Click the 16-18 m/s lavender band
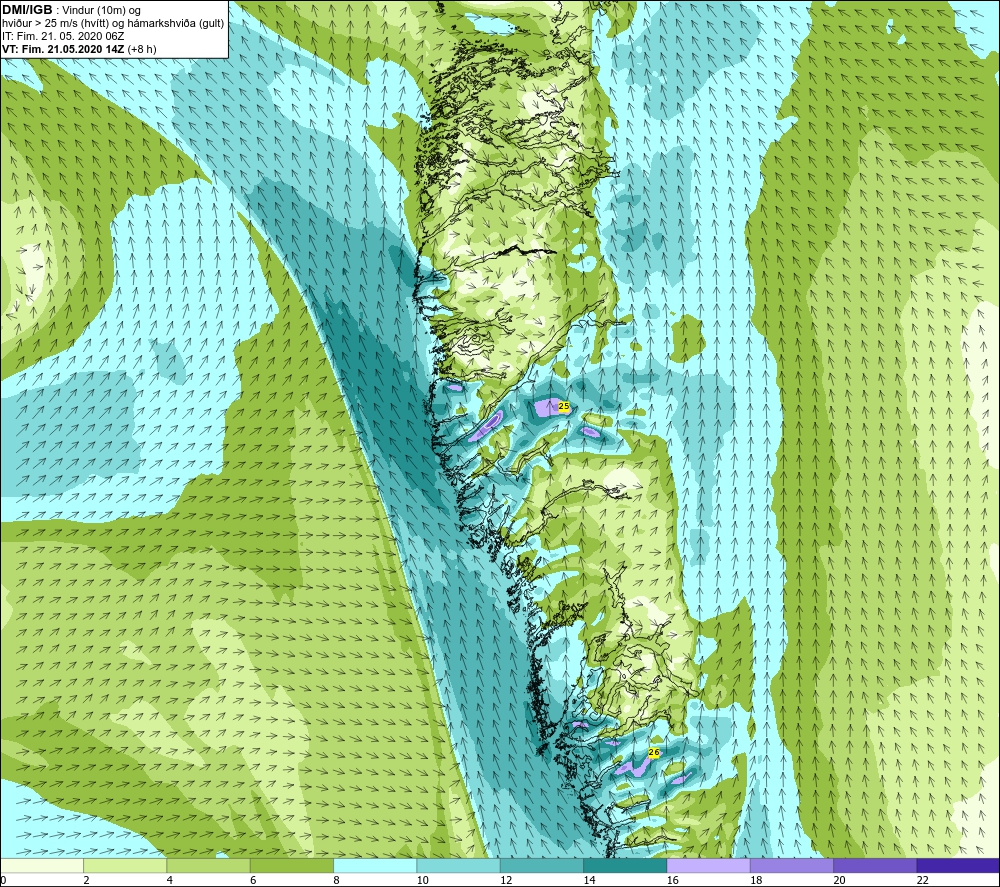This screenshot has height=887, width=1000. point(708,865)
